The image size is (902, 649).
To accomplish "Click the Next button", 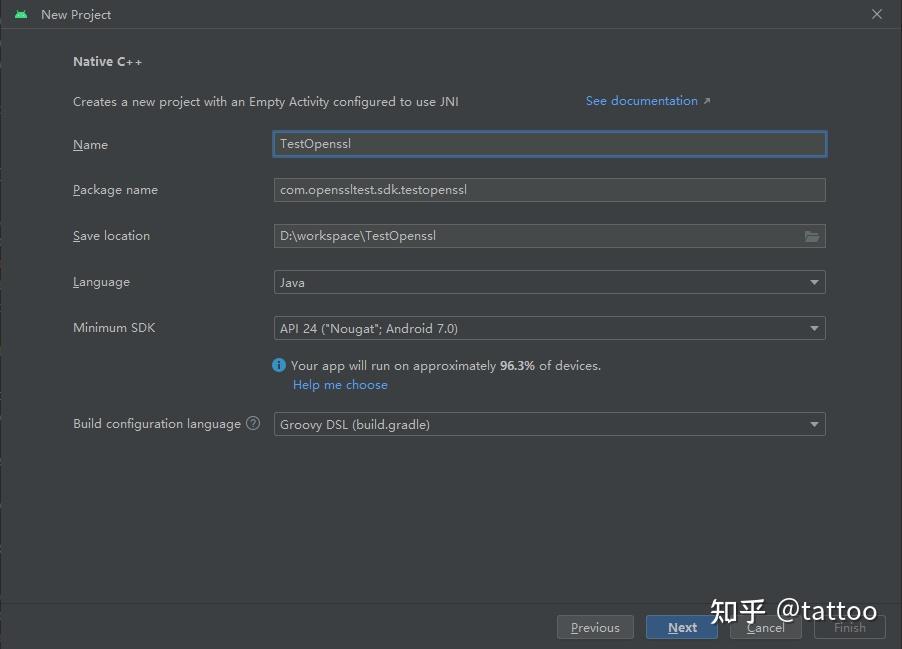I will (682, 627).
